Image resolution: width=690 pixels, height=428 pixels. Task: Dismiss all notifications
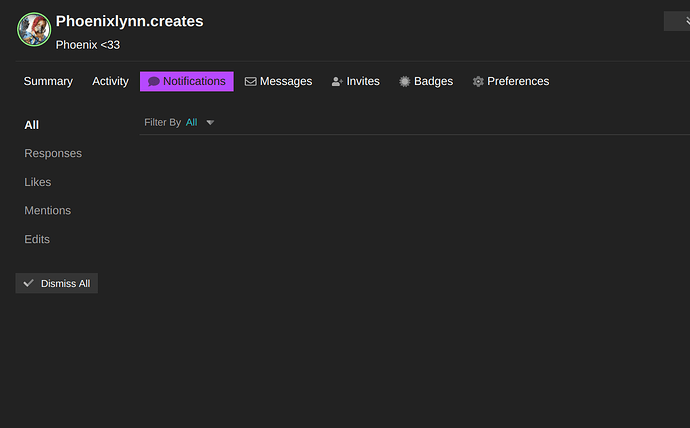point(57,283)
